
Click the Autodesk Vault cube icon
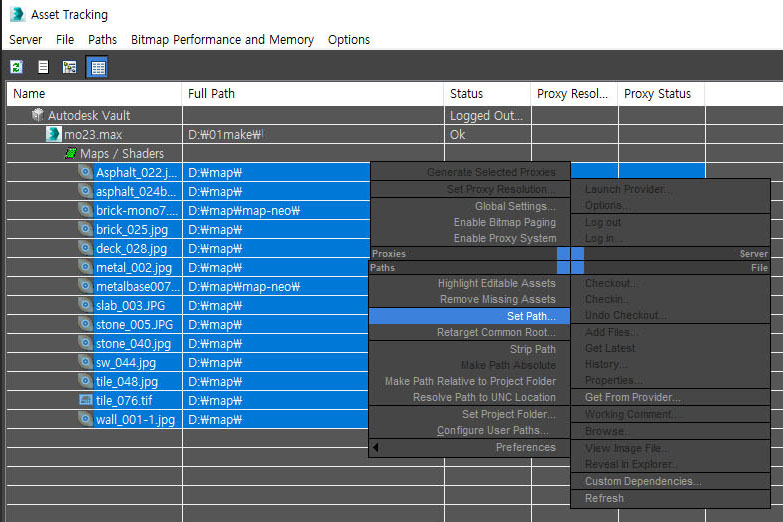pos(37,115)
